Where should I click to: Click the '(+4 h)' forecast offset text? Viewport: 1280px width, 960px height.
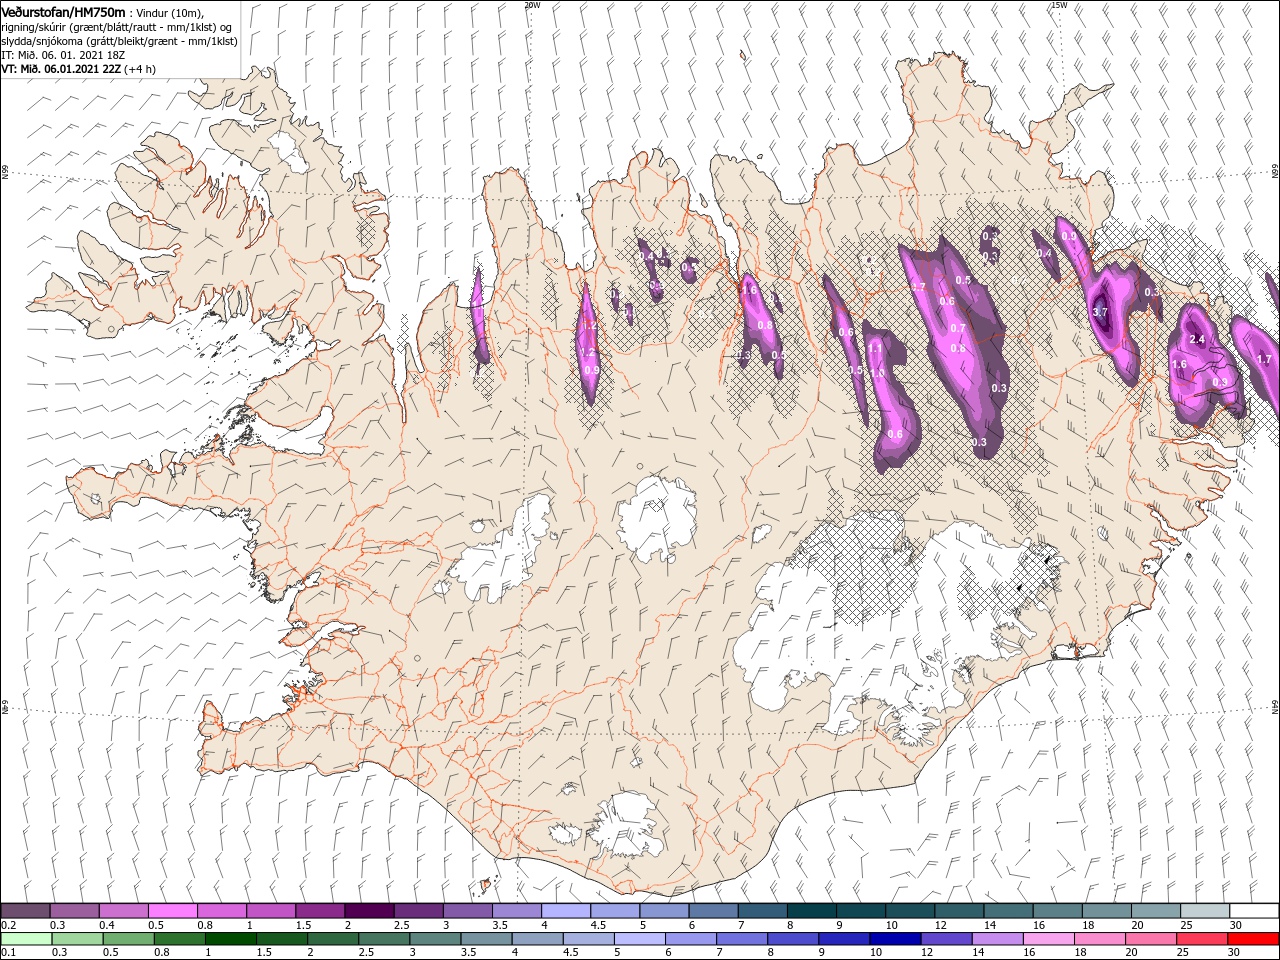tap(140, 69)
